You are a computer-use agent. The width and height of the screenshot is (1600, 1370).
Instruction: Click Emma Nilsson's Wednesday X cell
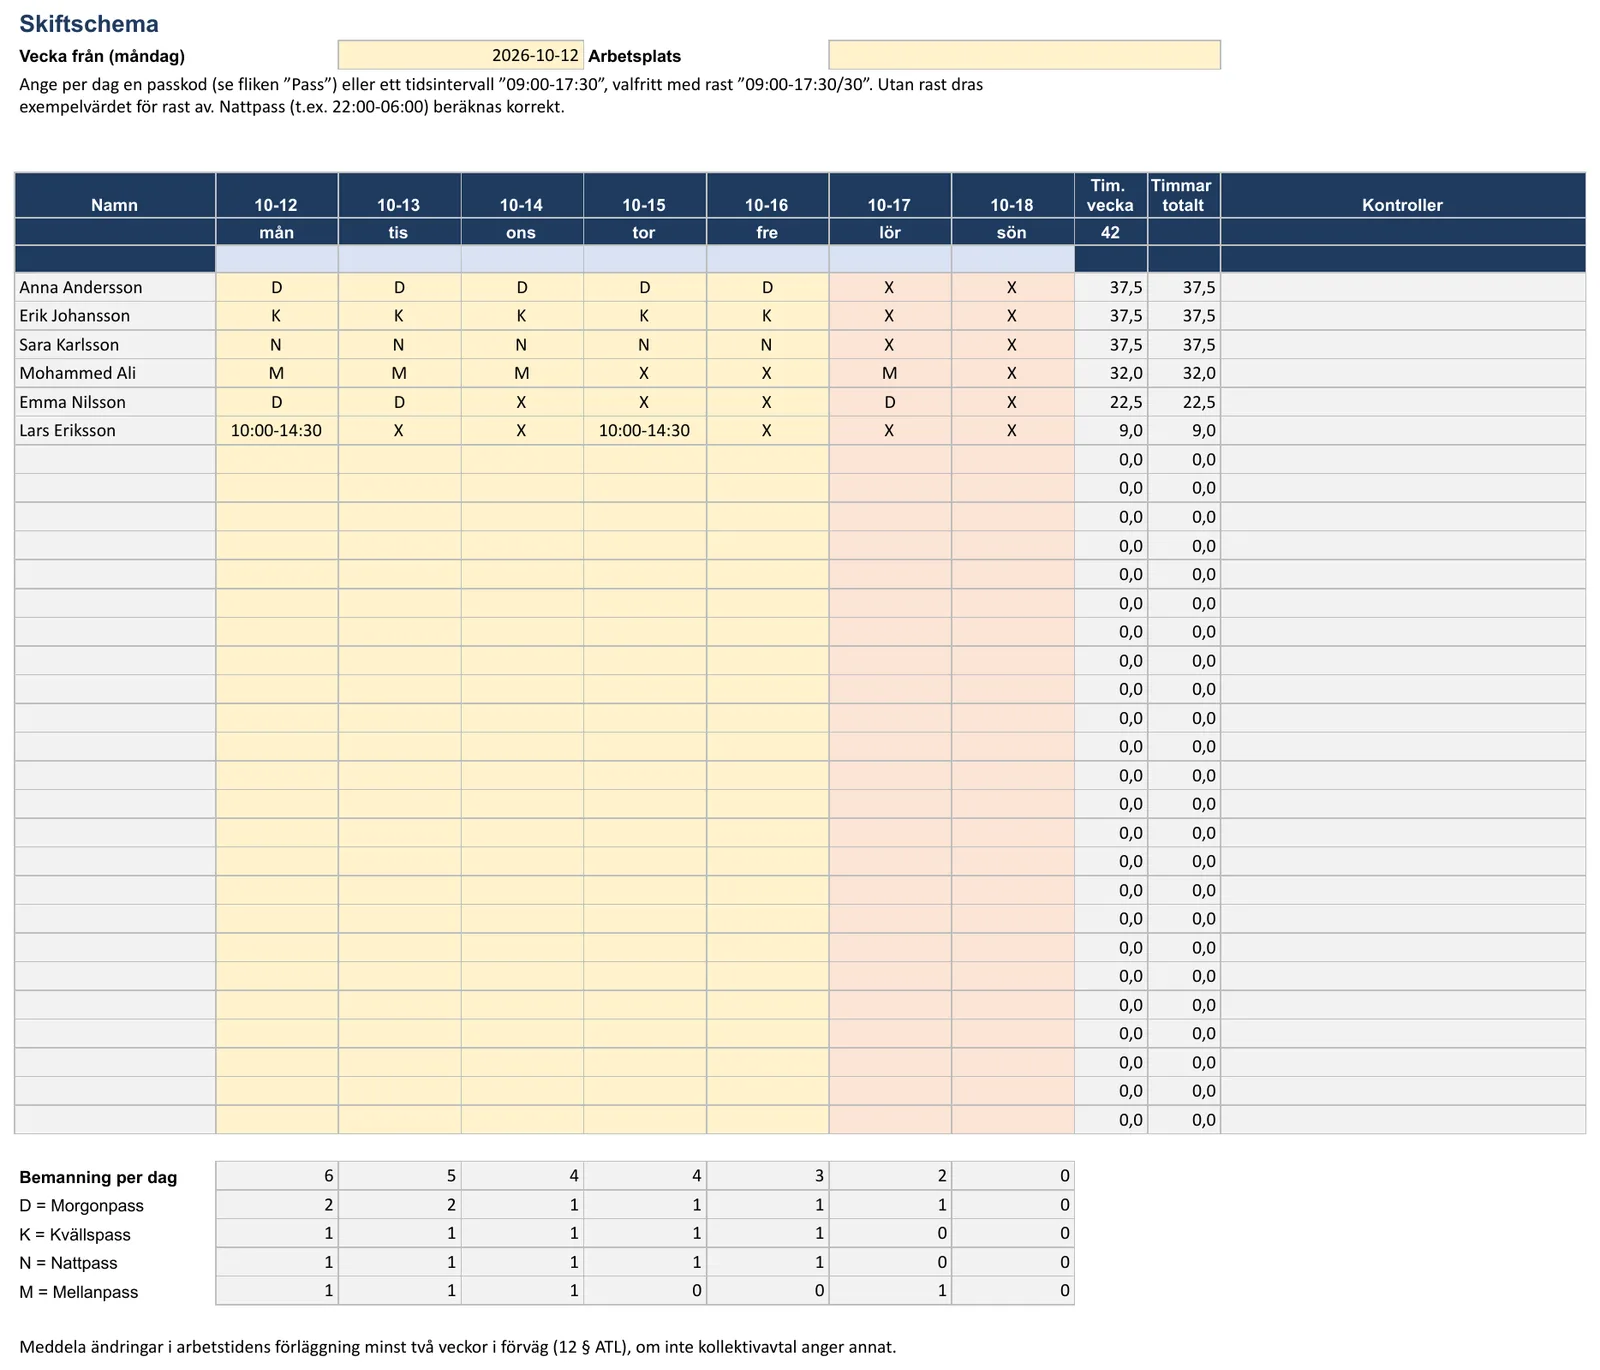click(x=522, y=402)
